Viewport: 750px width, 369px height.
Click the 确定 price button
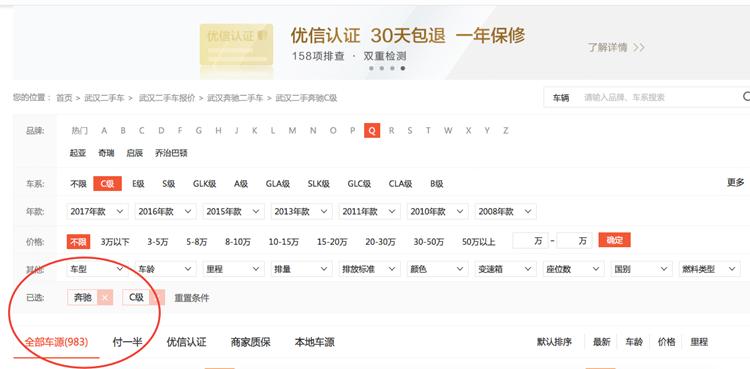coord(615,240)
